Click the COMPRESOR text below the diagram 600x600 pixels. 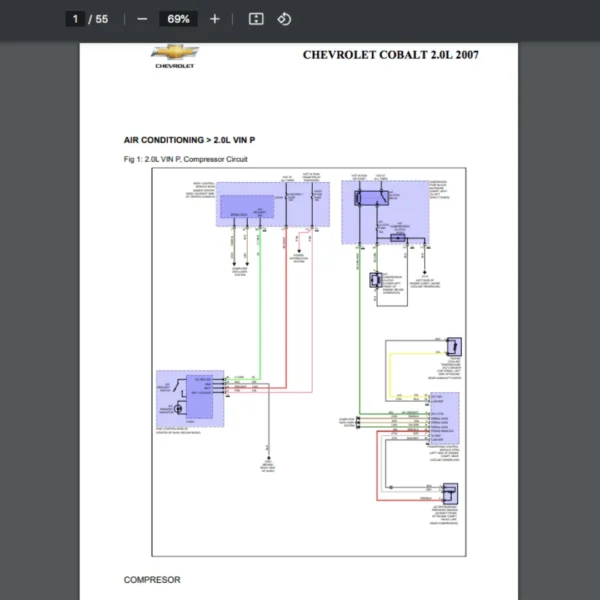click(x=152, y=580)
